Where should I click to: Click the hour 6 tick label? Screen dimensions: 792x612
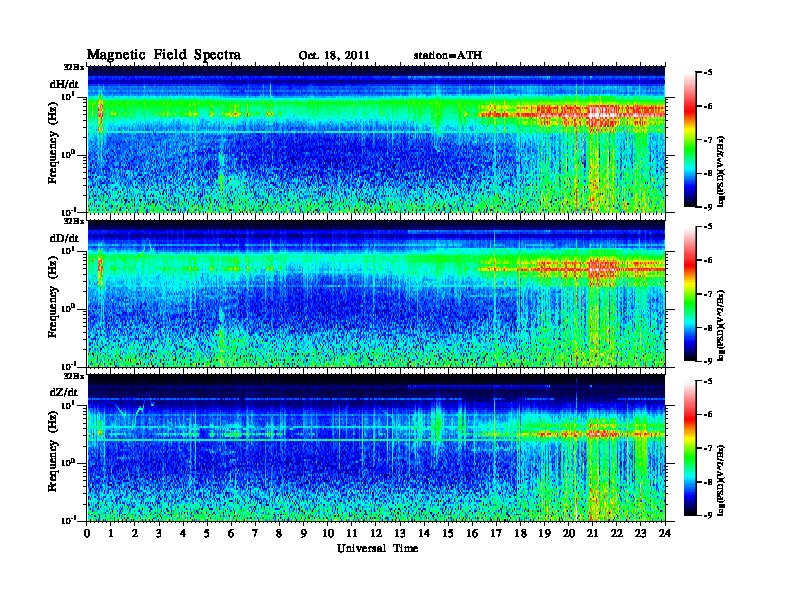pos(231,533)
